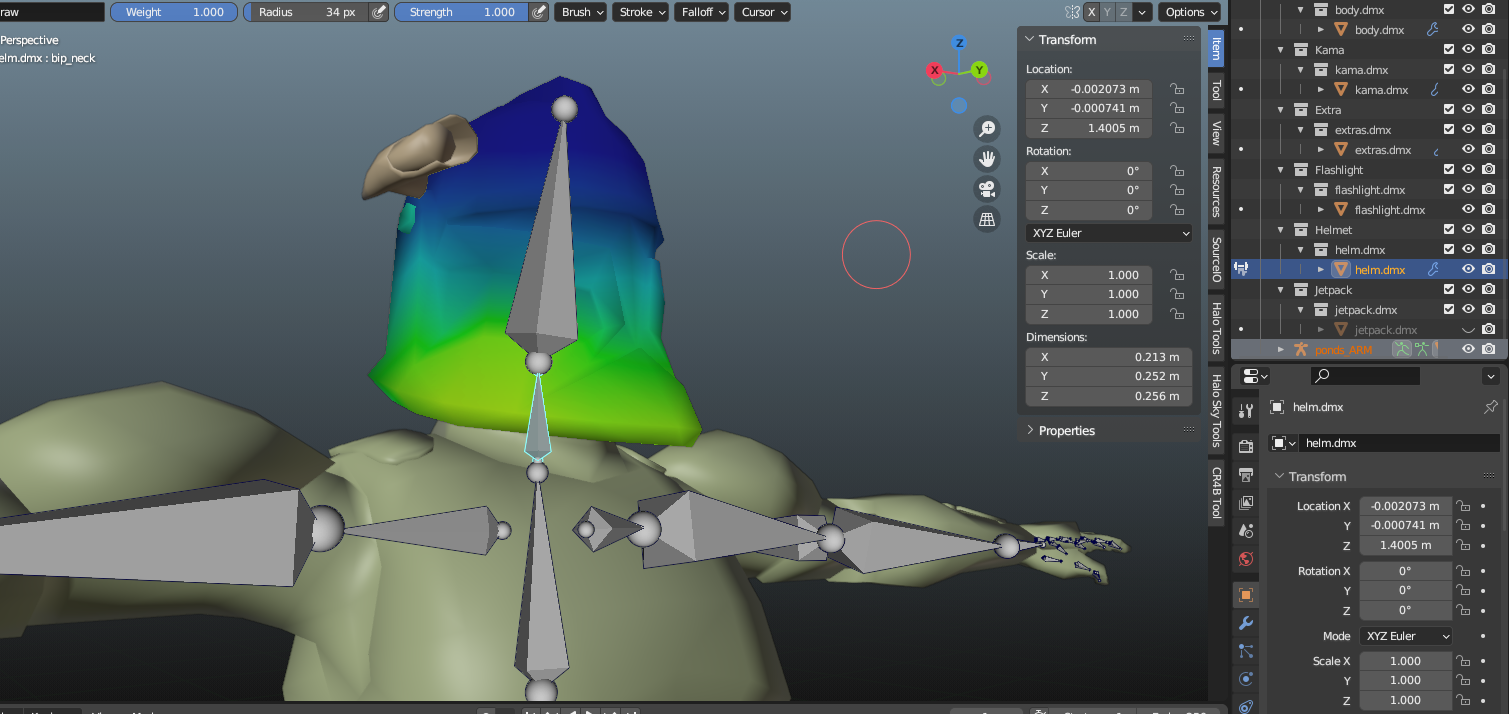Open the properties editor type dropdown
Image resolution: width=1509 pixels, height=714 pixels.
(1255, 376)
